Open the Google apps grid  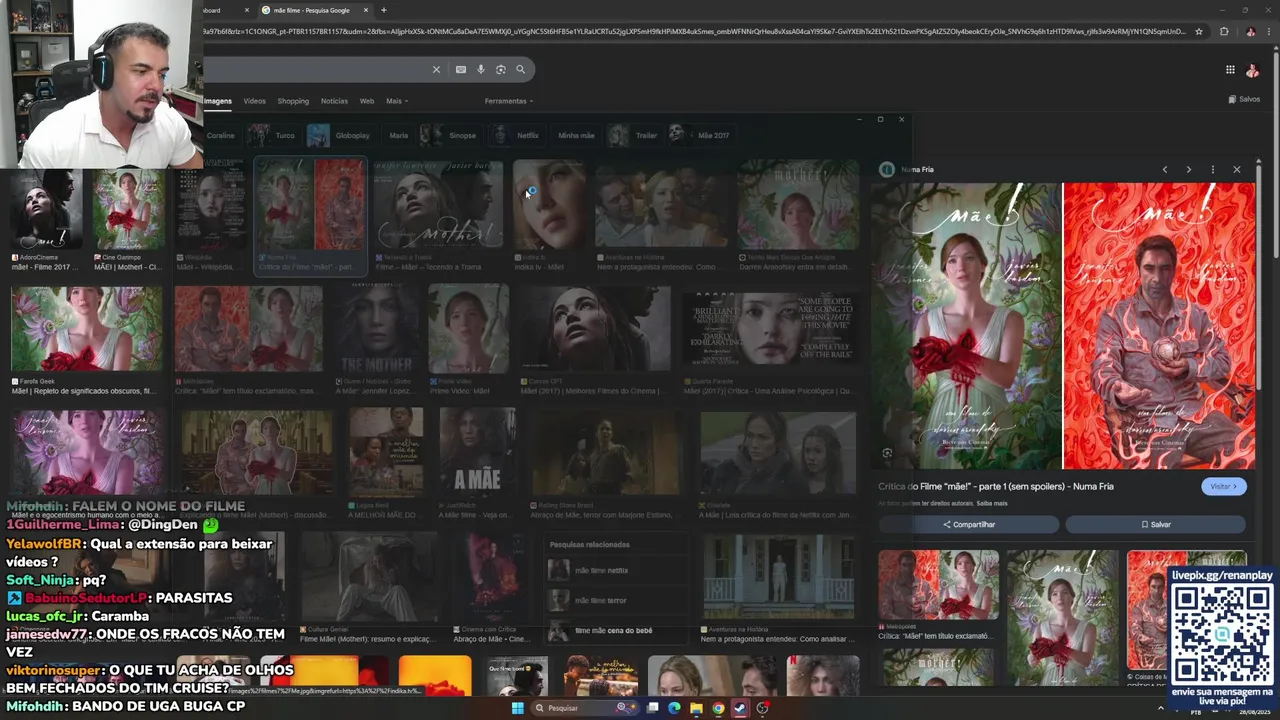click(x=1230, y=69)
